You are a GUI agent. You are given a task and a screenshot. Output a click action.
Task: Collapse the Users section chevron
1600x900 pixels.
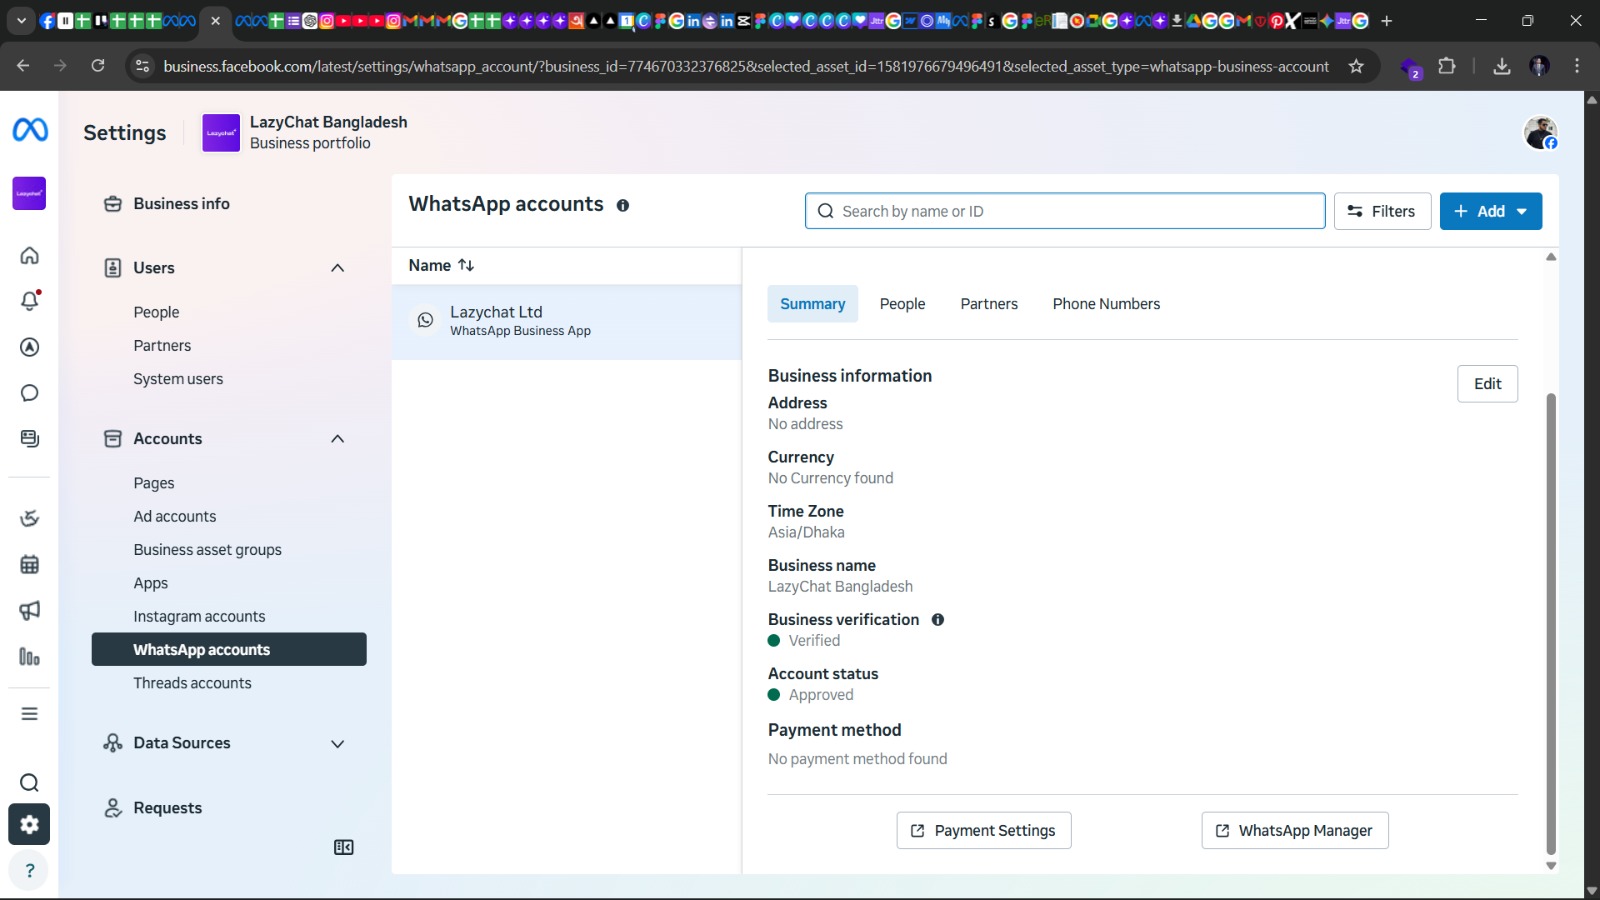click(338, 268)
